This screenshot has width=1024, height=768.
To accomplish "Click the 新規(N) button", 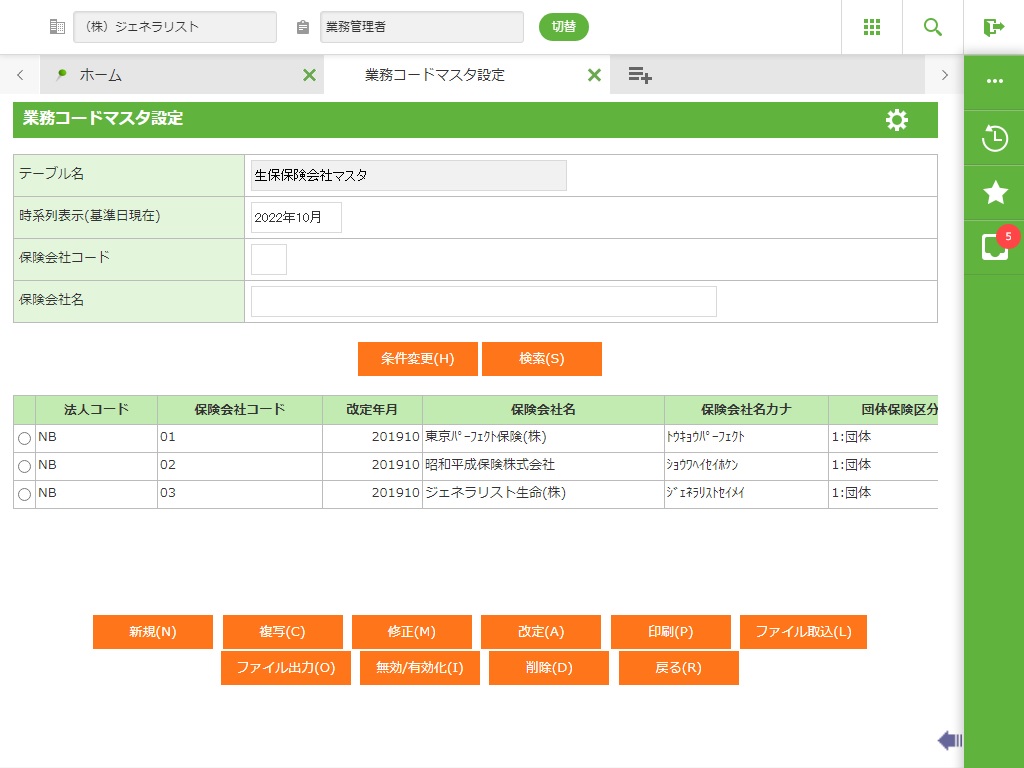I will pos(153,632).
